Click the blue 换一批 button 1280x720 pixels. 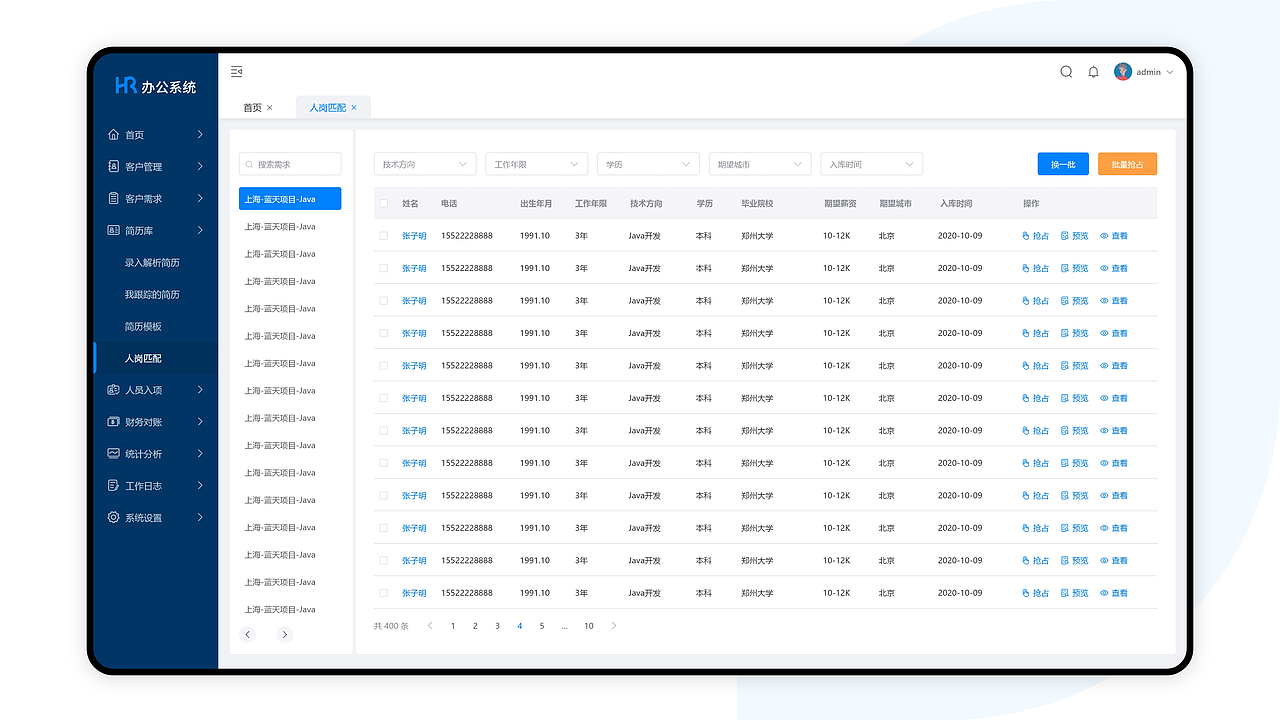1063,164
